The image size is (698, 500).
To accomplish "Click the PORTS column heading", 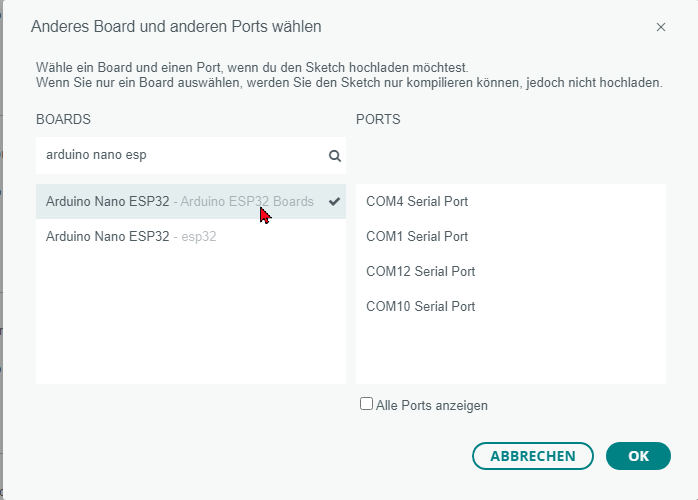I will 378,119.
